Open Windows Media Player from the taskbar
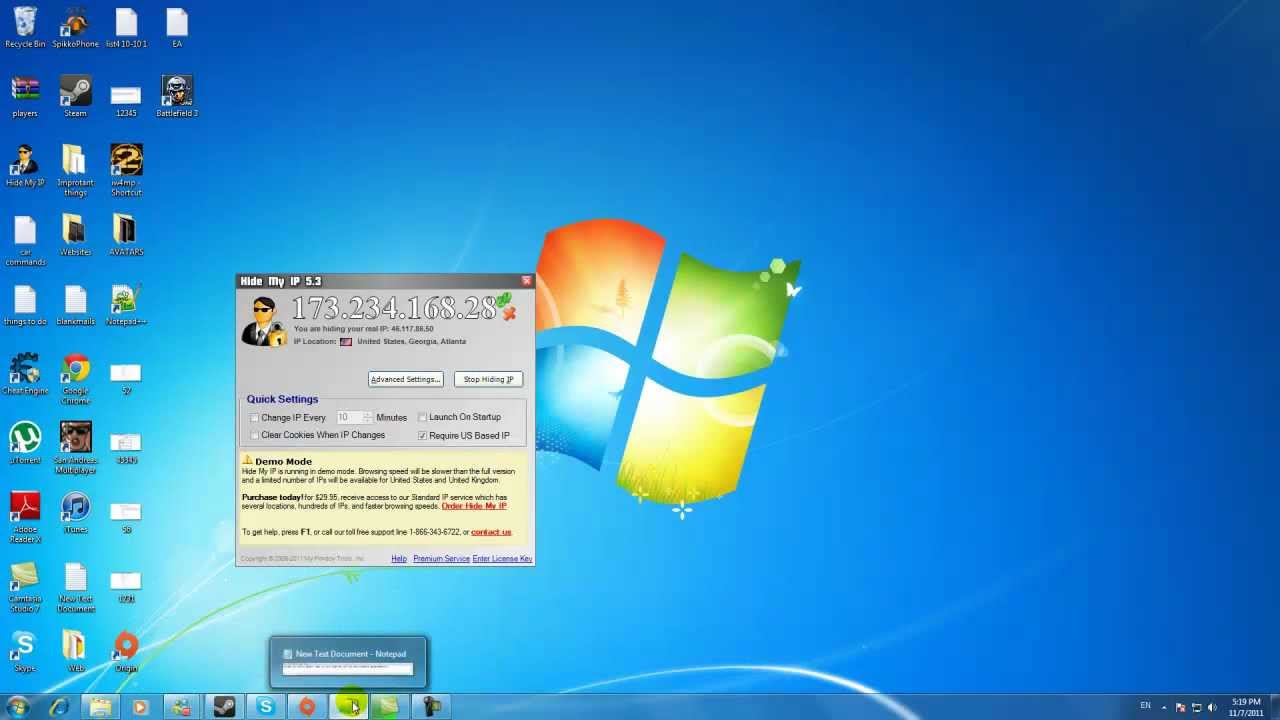 pyautogui.click(x=141, y=707)
